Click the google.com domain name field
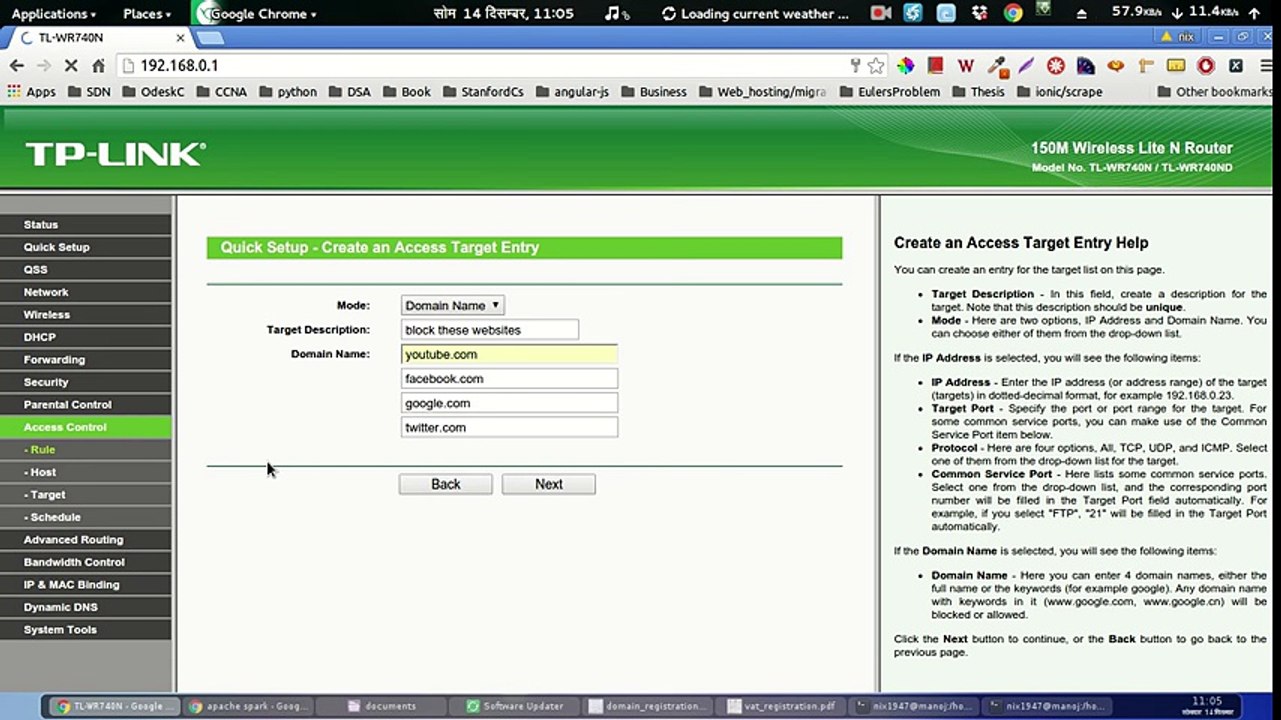Screen dimensions: 1281x720 pos(509,403)
